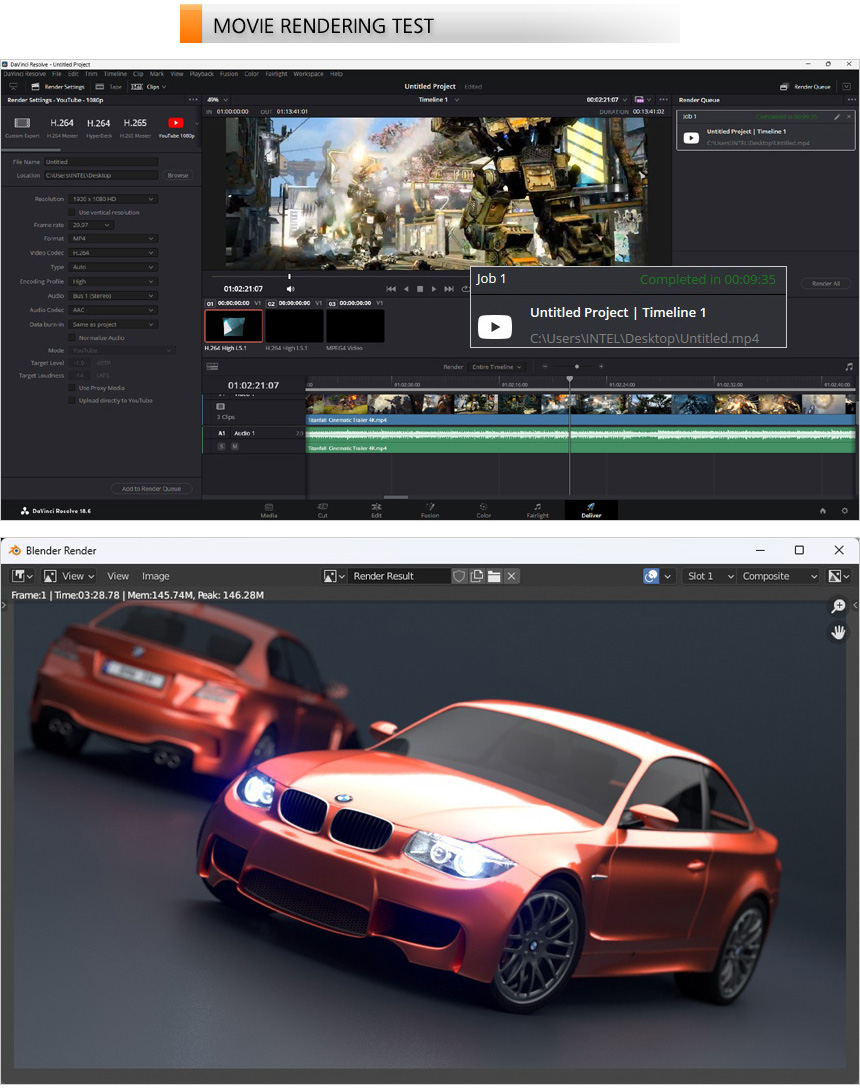Open the Cut page
Image resolution: width=860 pixels, height=1089 pixels.
(322, 510)
